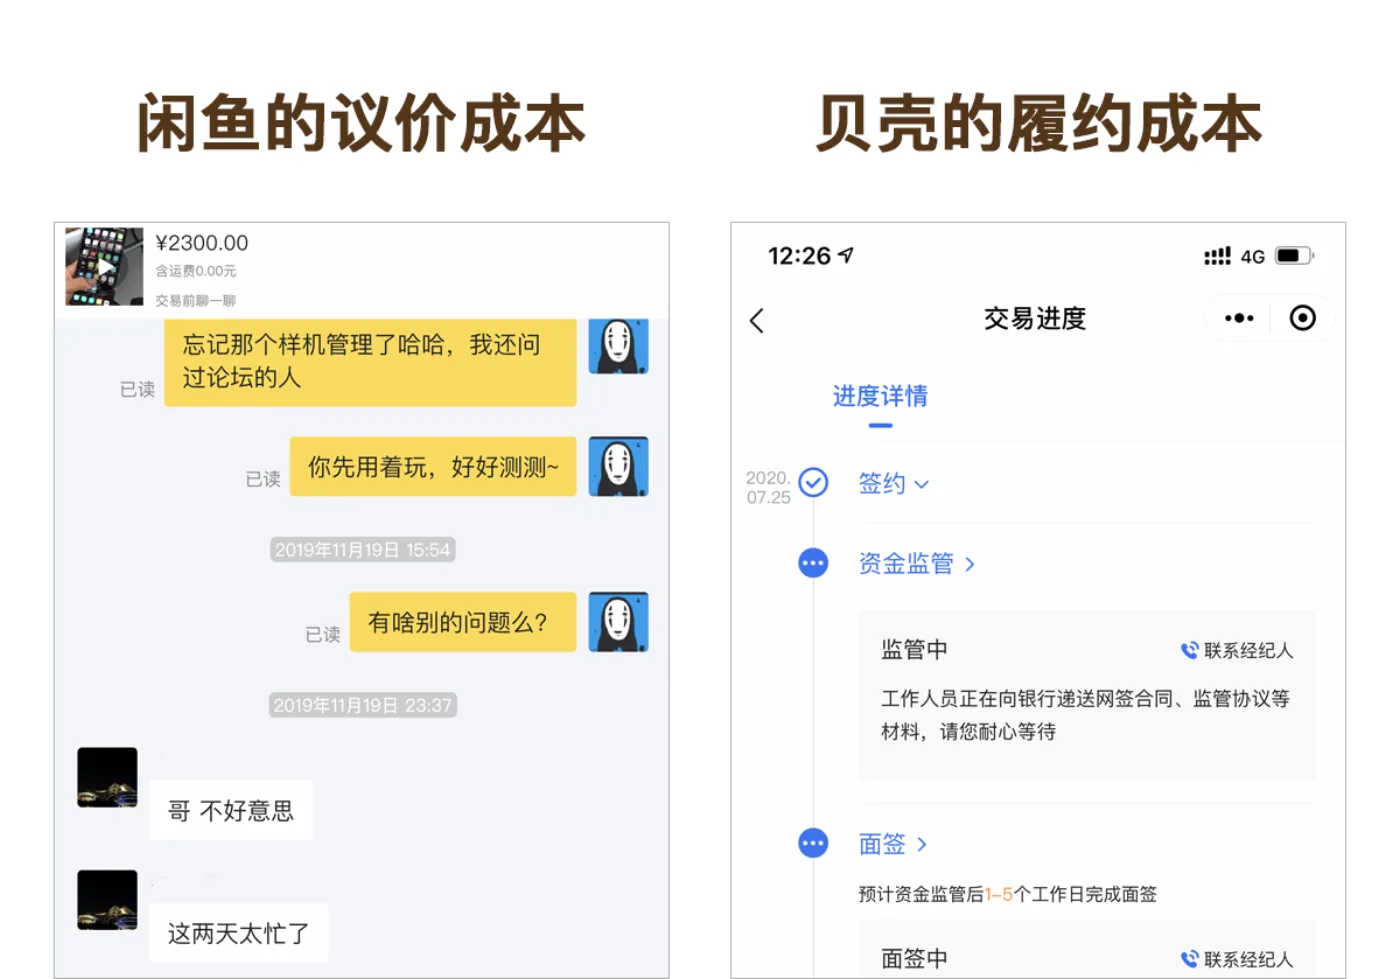Tap the 2020.07.25 date beside 签约
Viewport: 1400px width, 979px height.
coord(768,487)
